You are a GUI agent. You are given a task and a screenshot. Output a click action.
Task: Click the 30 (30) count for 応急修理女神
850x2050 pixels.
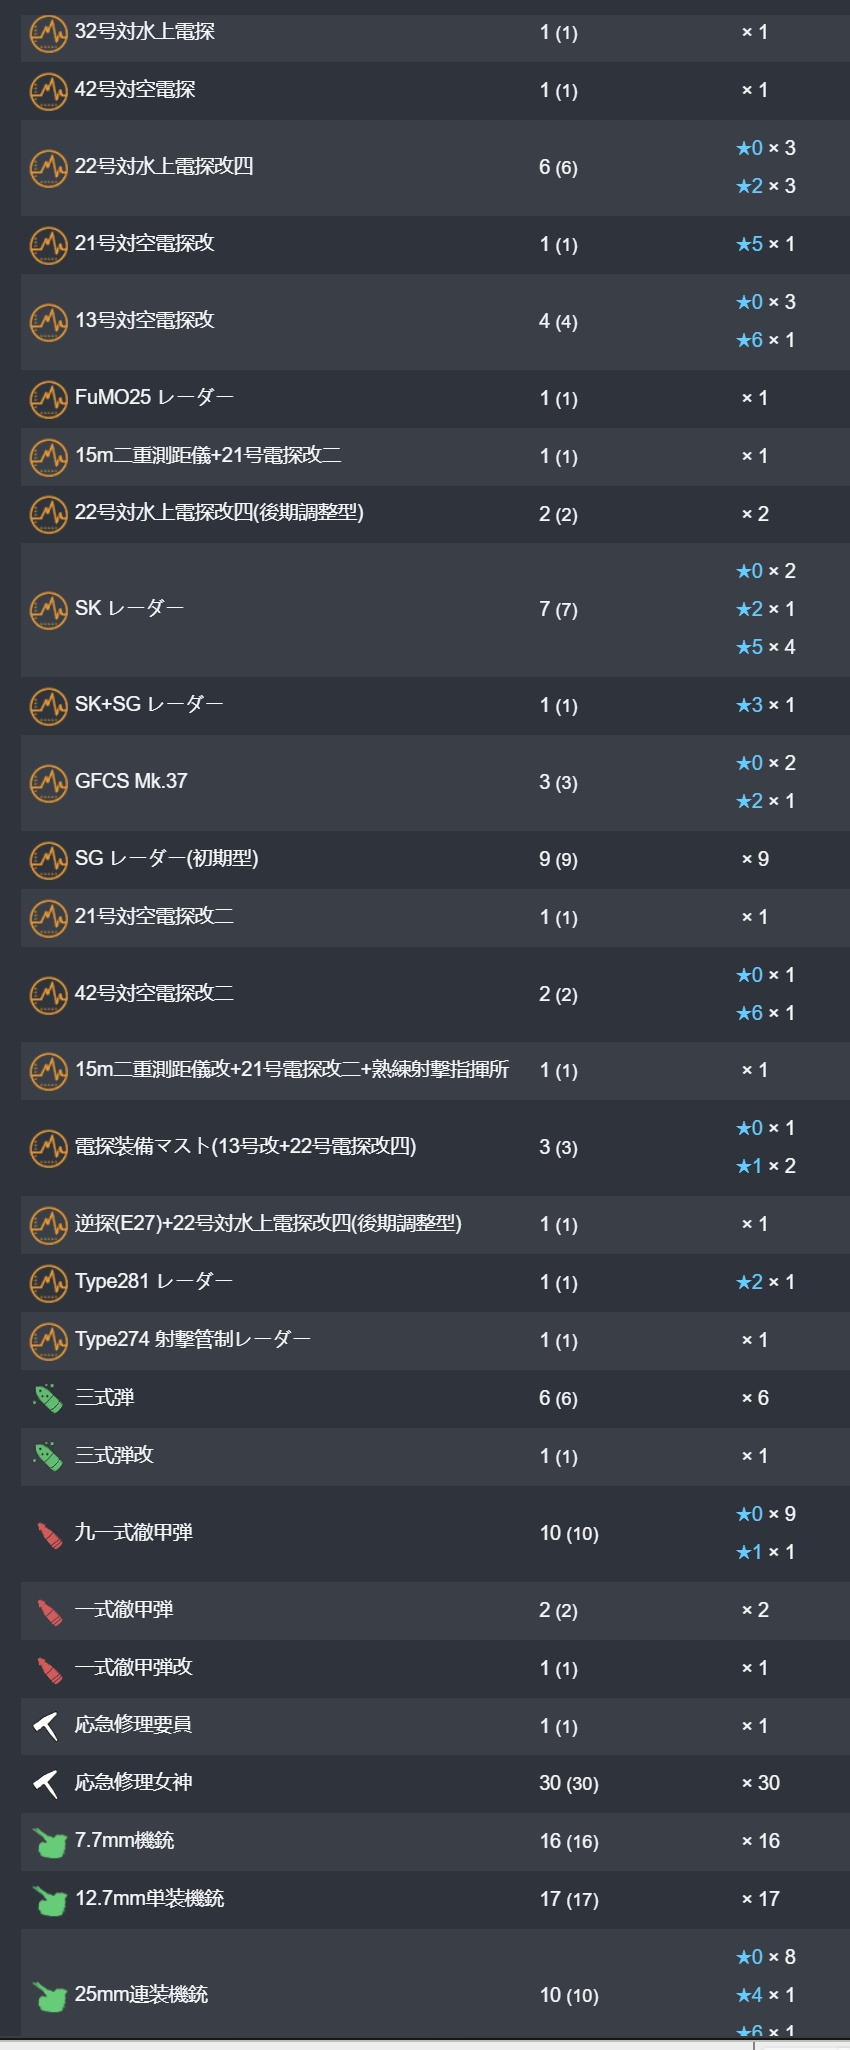pos(569,1783)
